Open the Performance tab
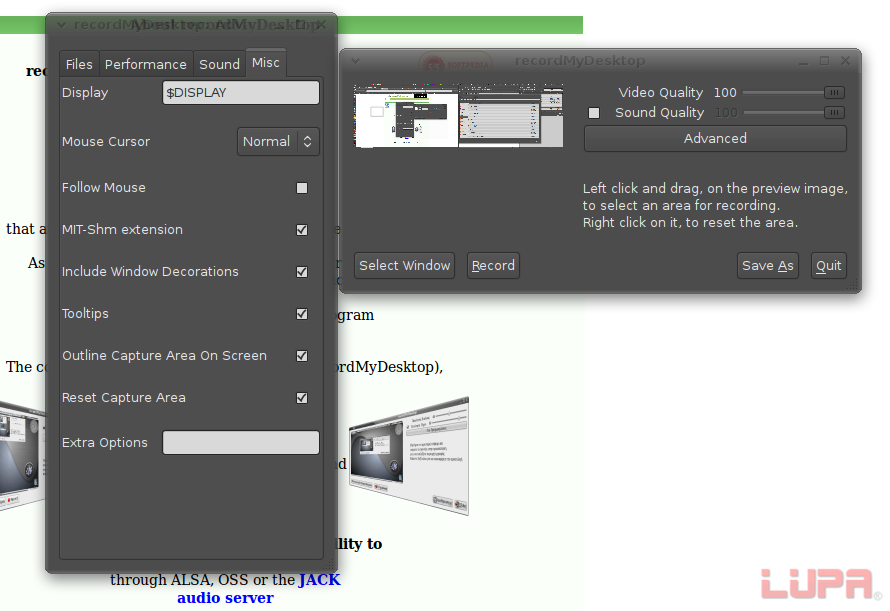This screenshot has height=611, width=890. click(x=145, y=64)
